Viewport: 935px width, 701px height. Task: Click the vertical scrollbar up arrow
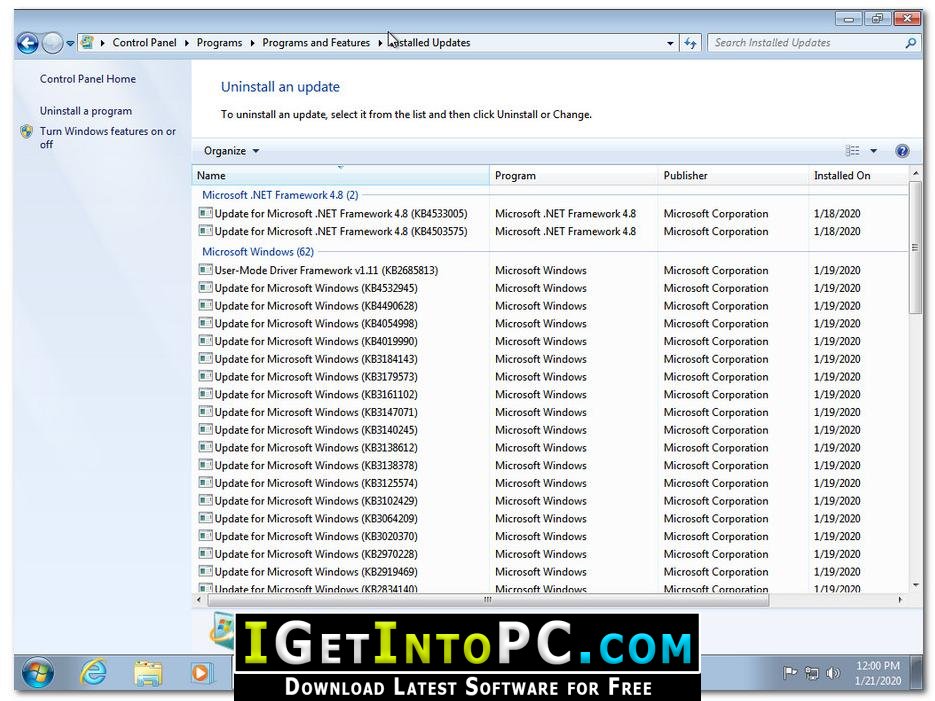coord(915,173)
